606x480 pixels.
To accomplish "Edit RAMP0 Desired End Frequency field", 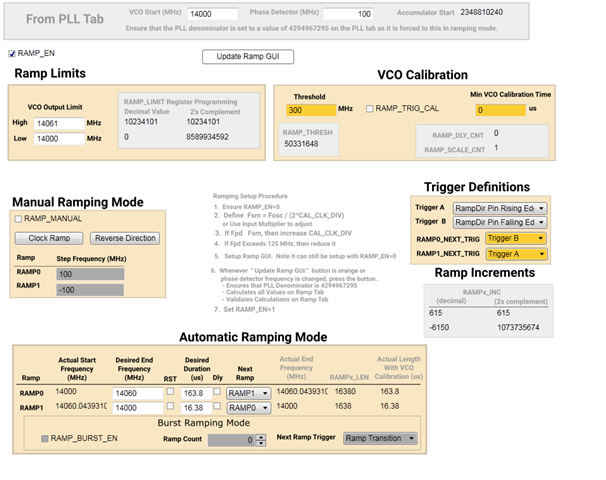I will 138,393.
